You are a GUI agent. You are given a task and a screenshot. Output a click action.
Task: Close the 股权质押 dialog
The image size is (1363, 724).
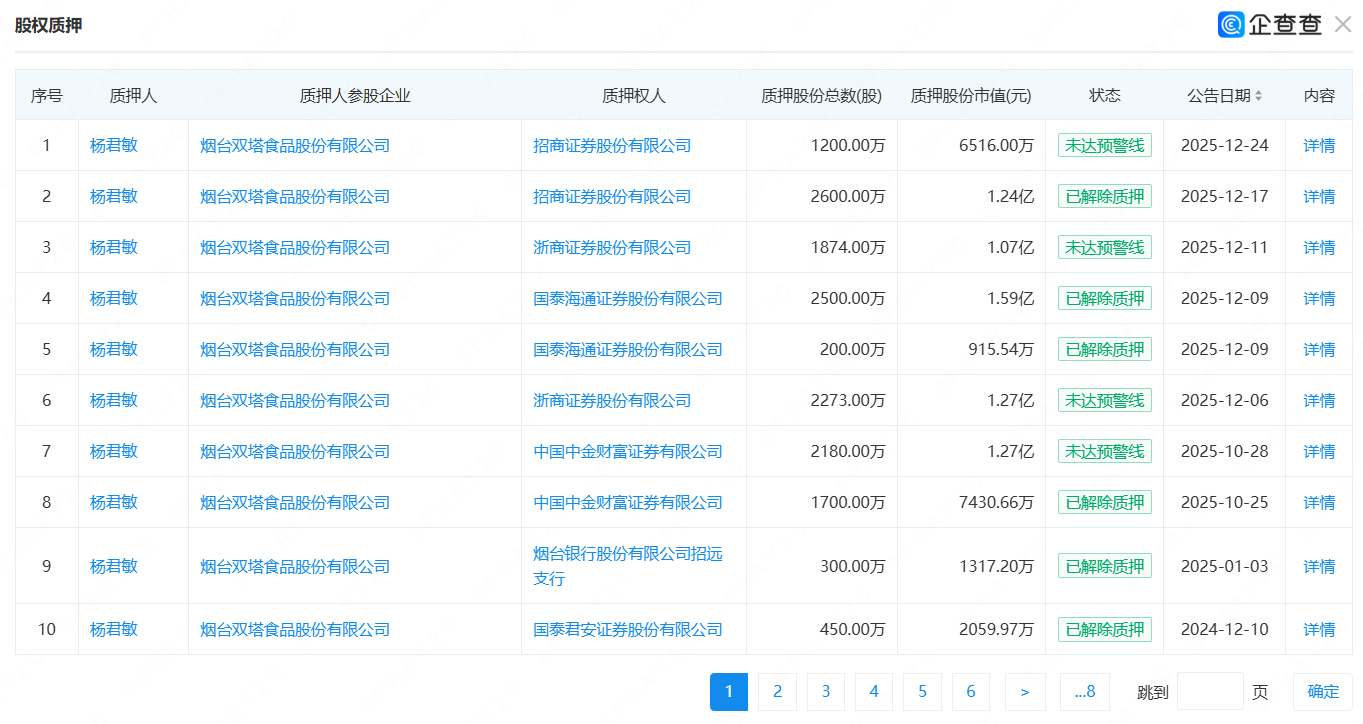coord(1343,25)
